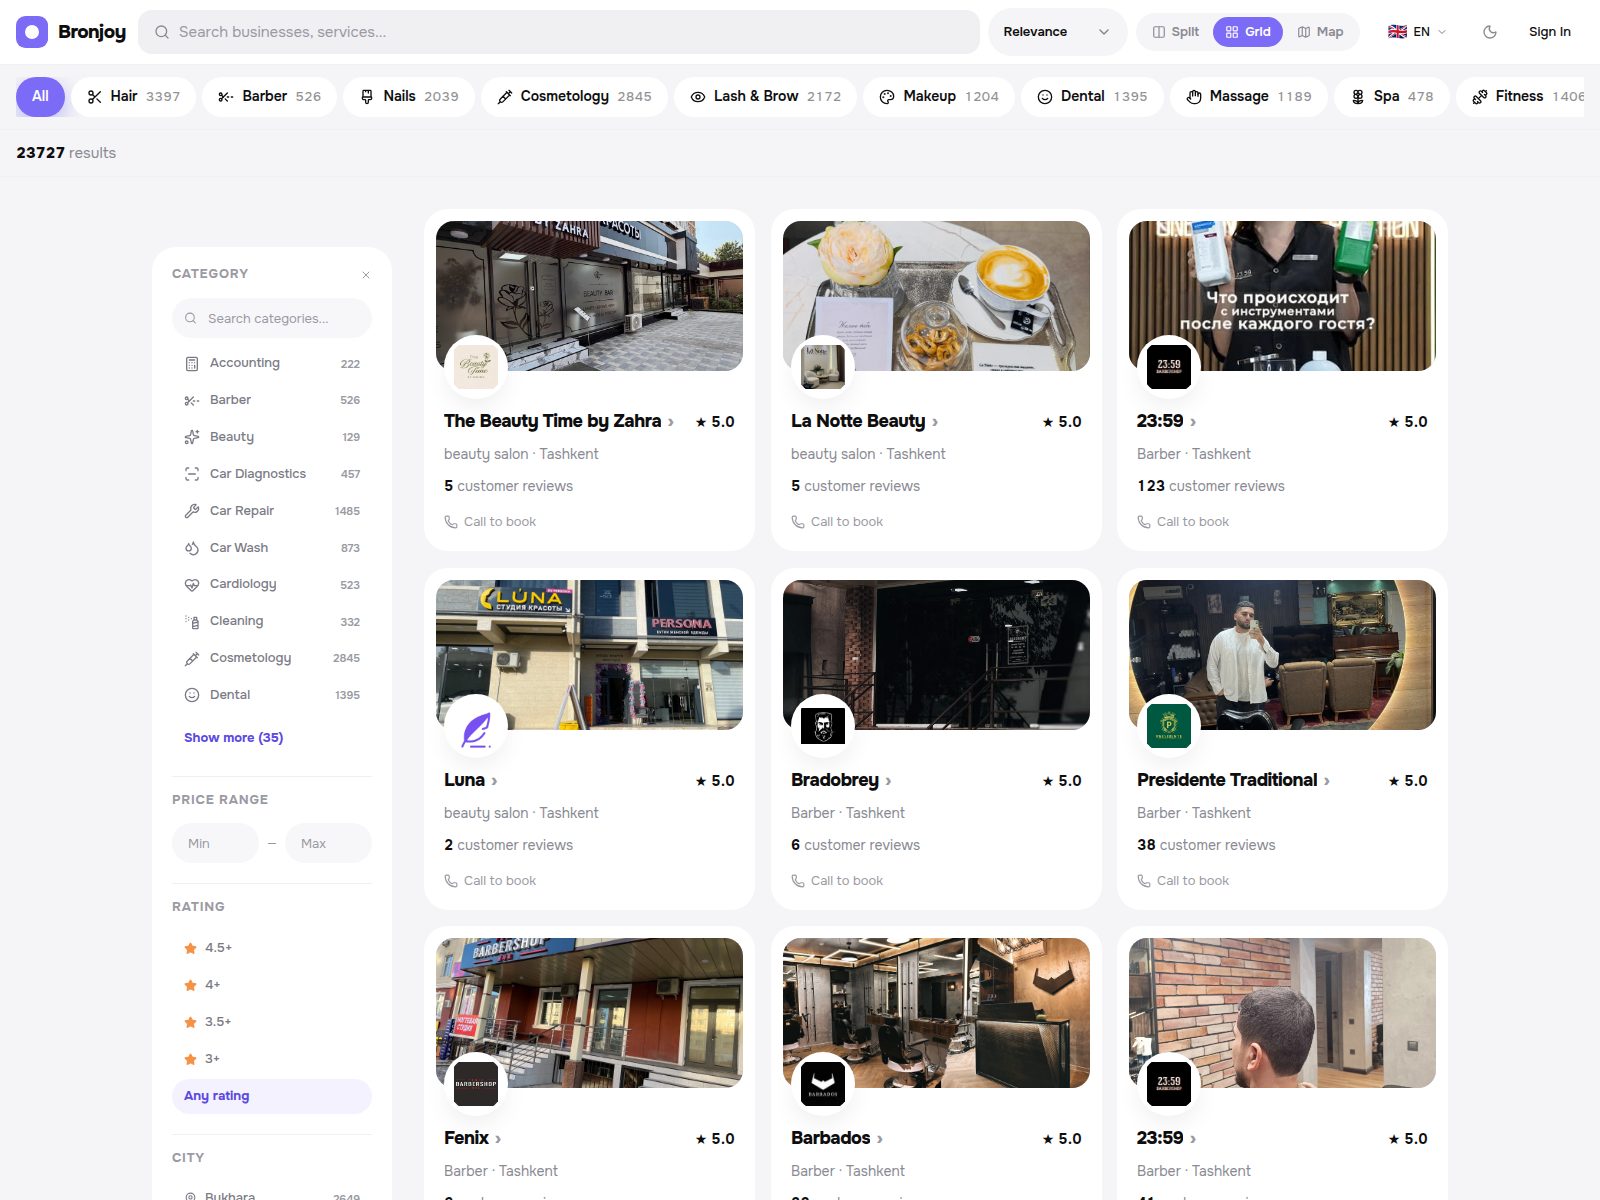Click the Accounting category icon in sidebar
The width and height of the screenshot is (1600, 1200).
coord(192,363)
